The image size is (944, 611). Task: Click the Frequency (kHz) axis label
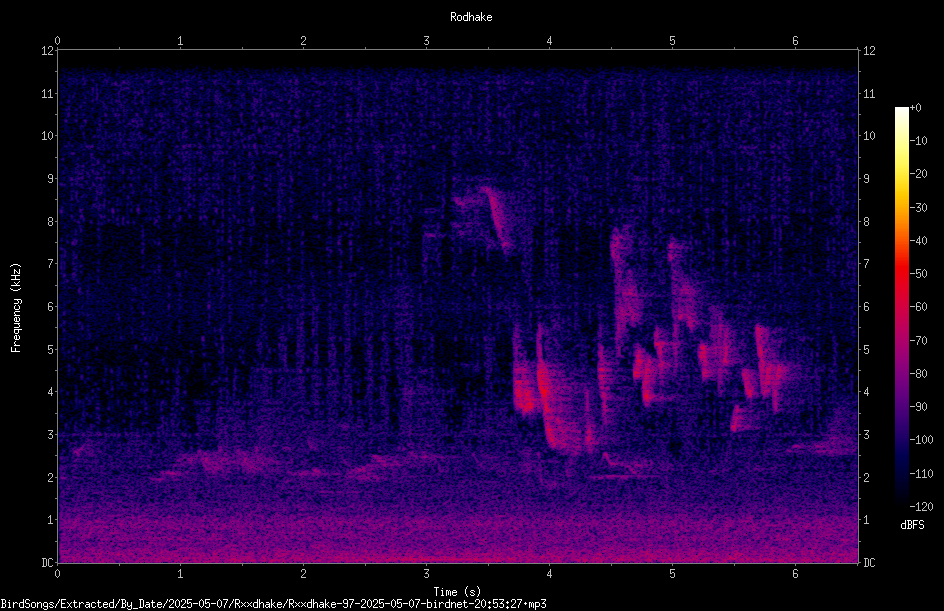16,308
